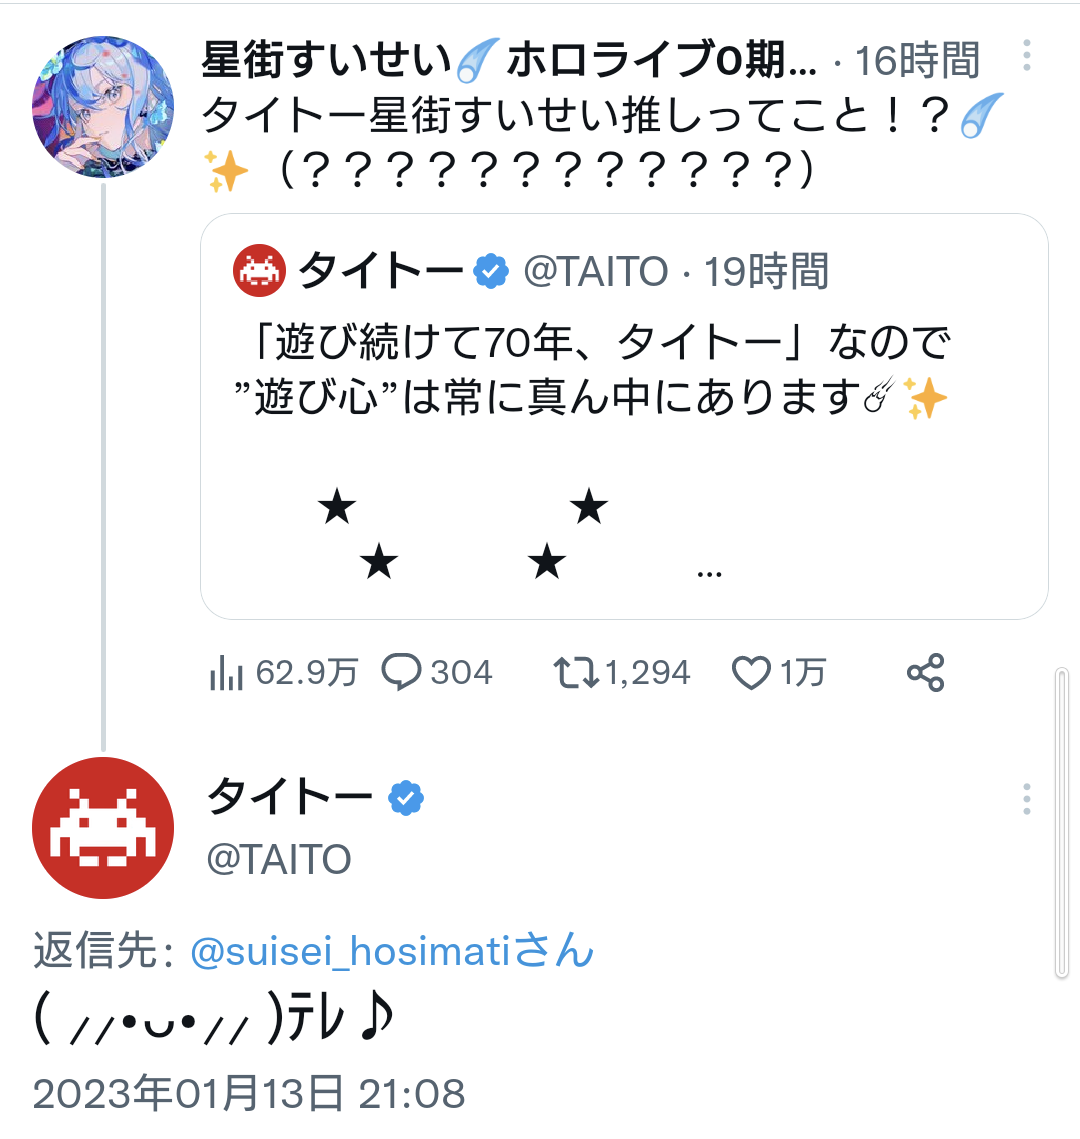
Task: Click the 16時間 timestamp on Suisei's tweet
Action: pos(918,62)
